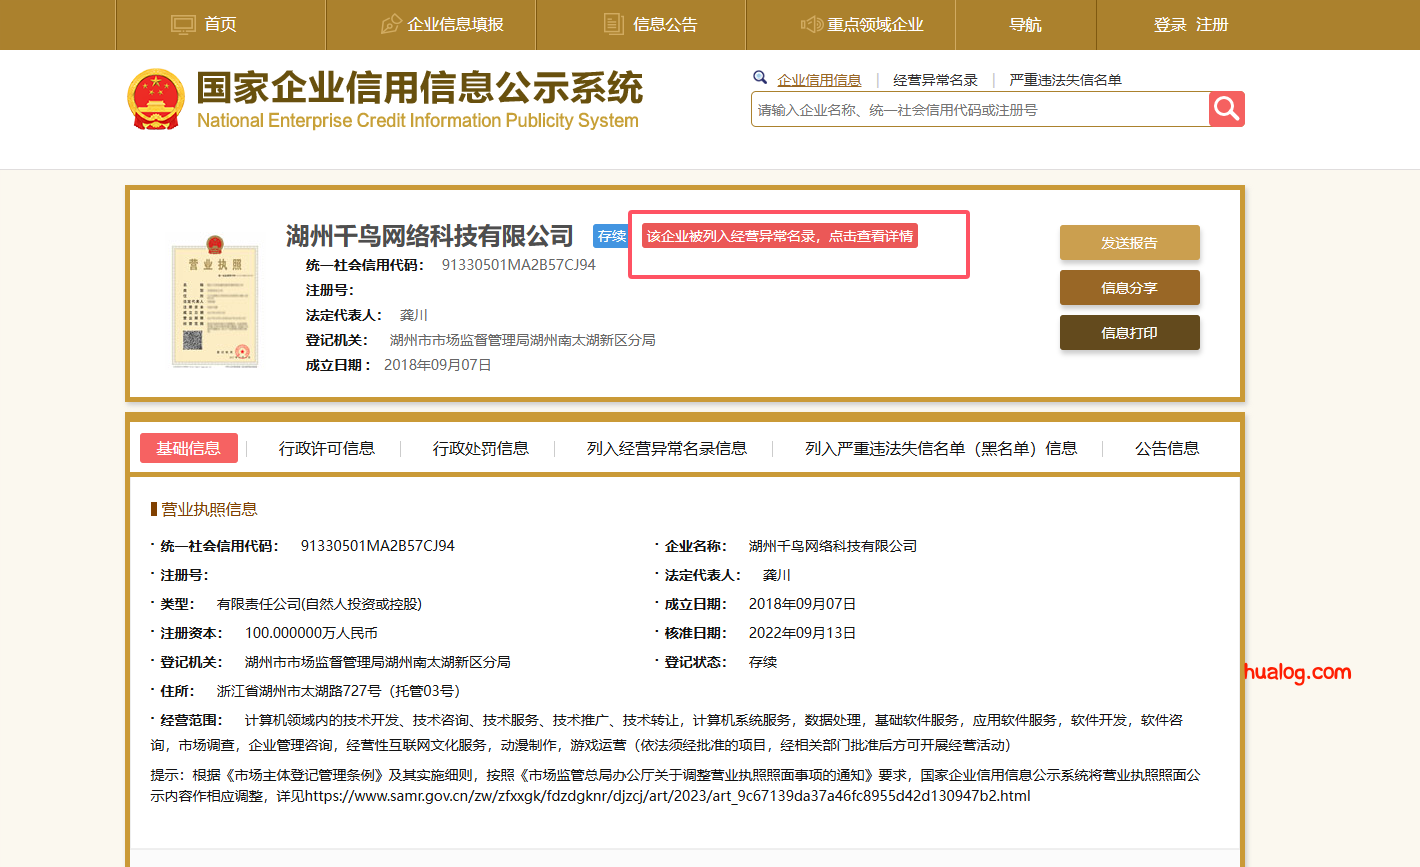Click registration authority value in license section
1420x867 pixels.
[x=377, y=662]
